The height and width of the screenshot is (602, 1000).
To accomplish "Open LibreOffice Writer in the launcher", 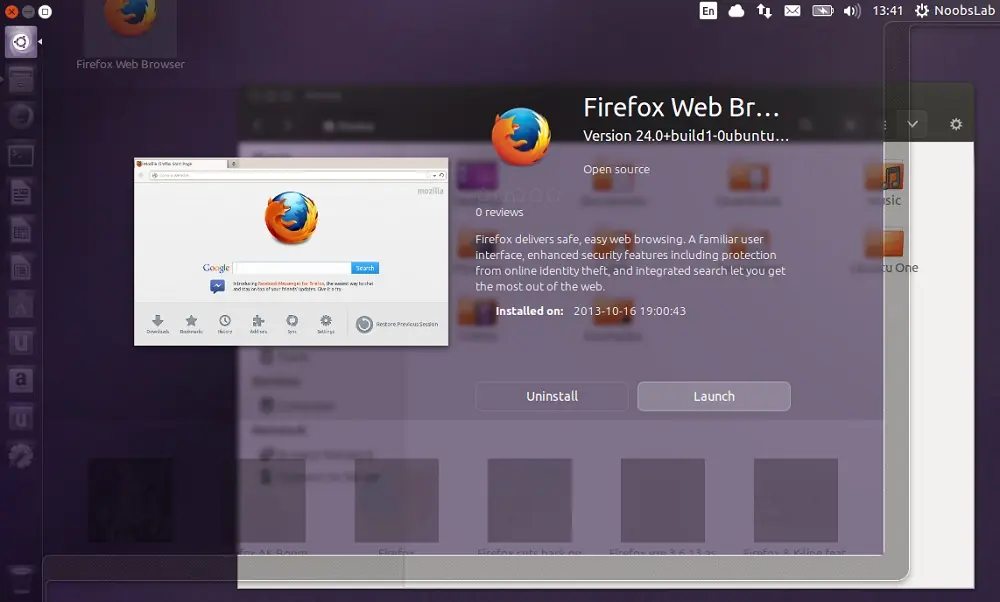I will (x=21, y=193).
